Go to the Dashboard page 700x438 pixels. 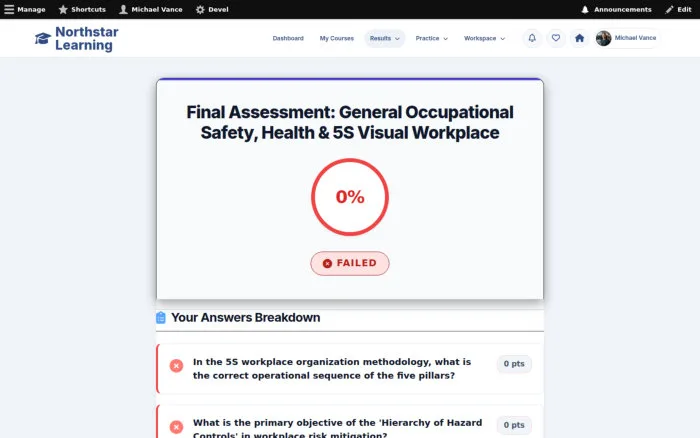(288, 38)
